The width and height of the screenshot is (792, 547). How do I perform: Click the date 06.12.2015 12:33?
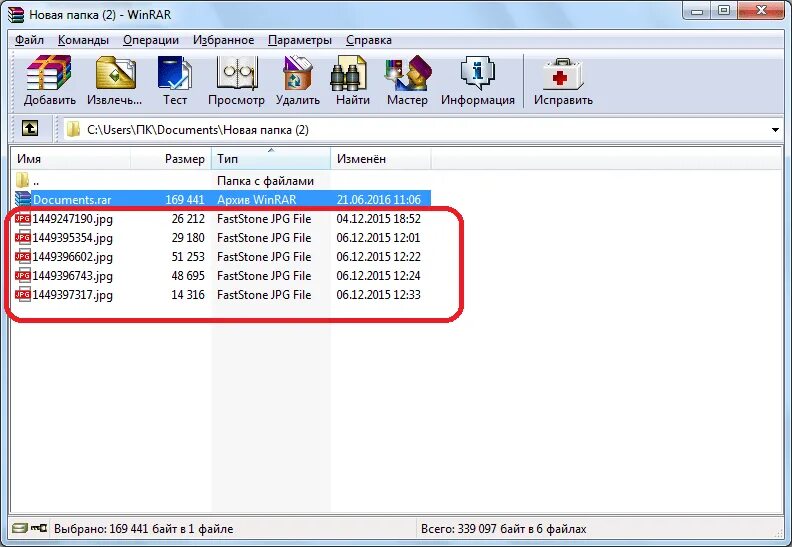[x=378, y=295]
